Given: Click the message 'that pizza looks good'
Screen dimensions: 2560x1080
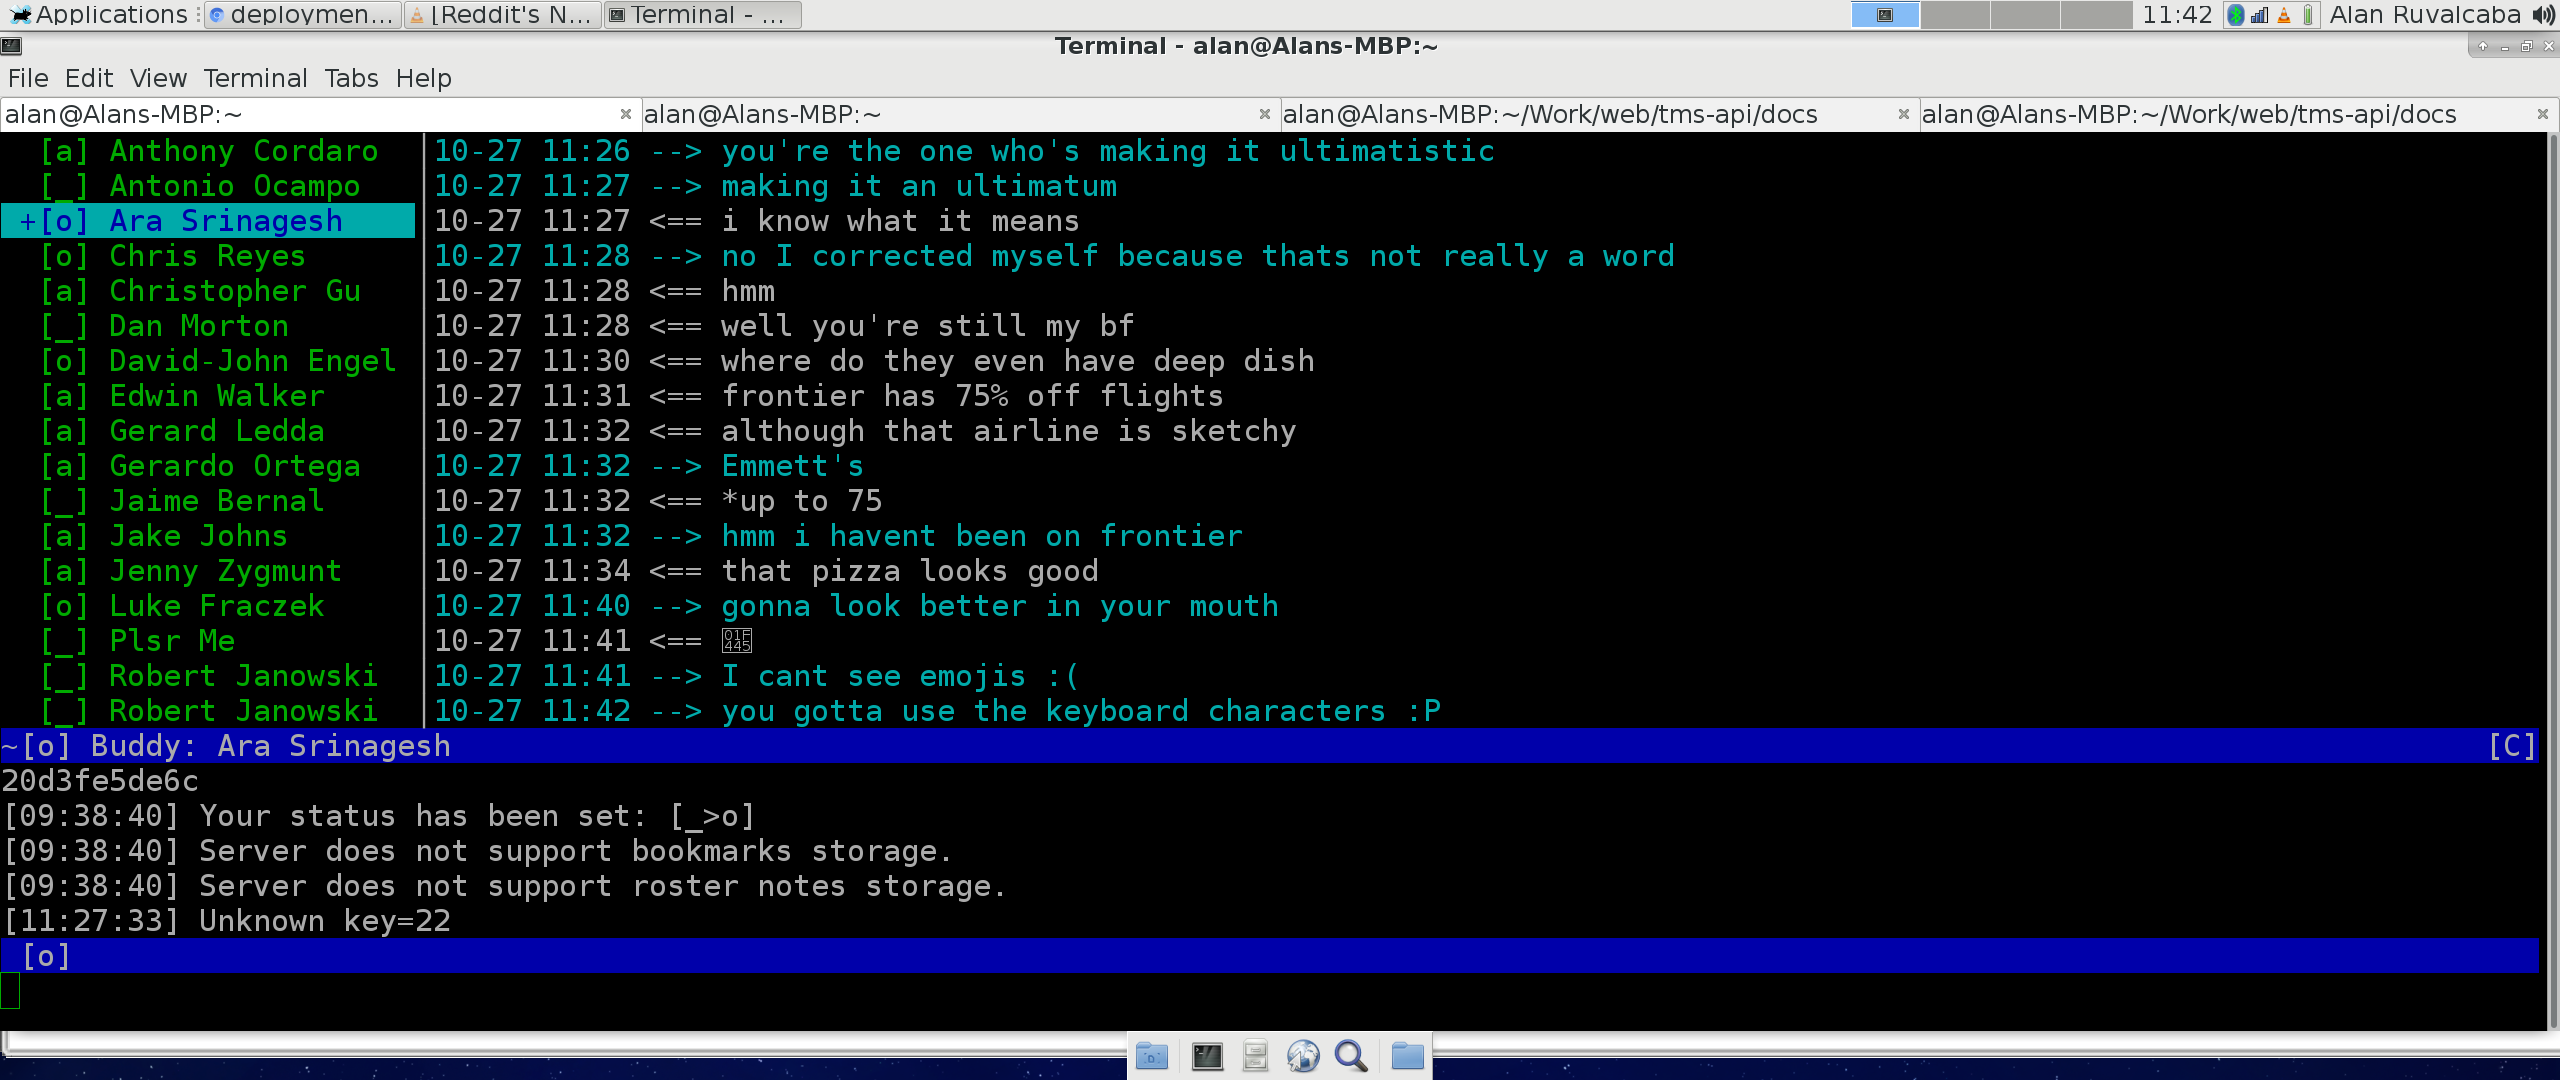Looking at the screenshot, I should pyautogui.click(x=909, y=571).
